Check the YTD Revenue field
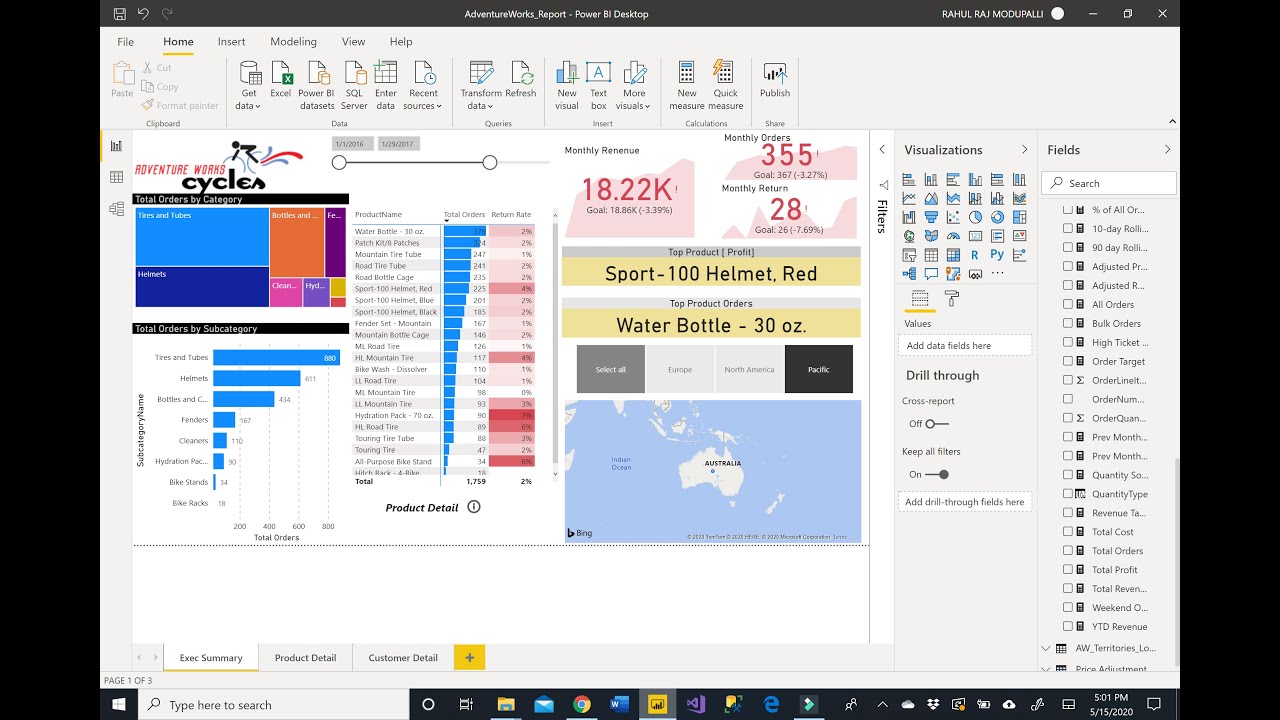 tap(1068, 627)
